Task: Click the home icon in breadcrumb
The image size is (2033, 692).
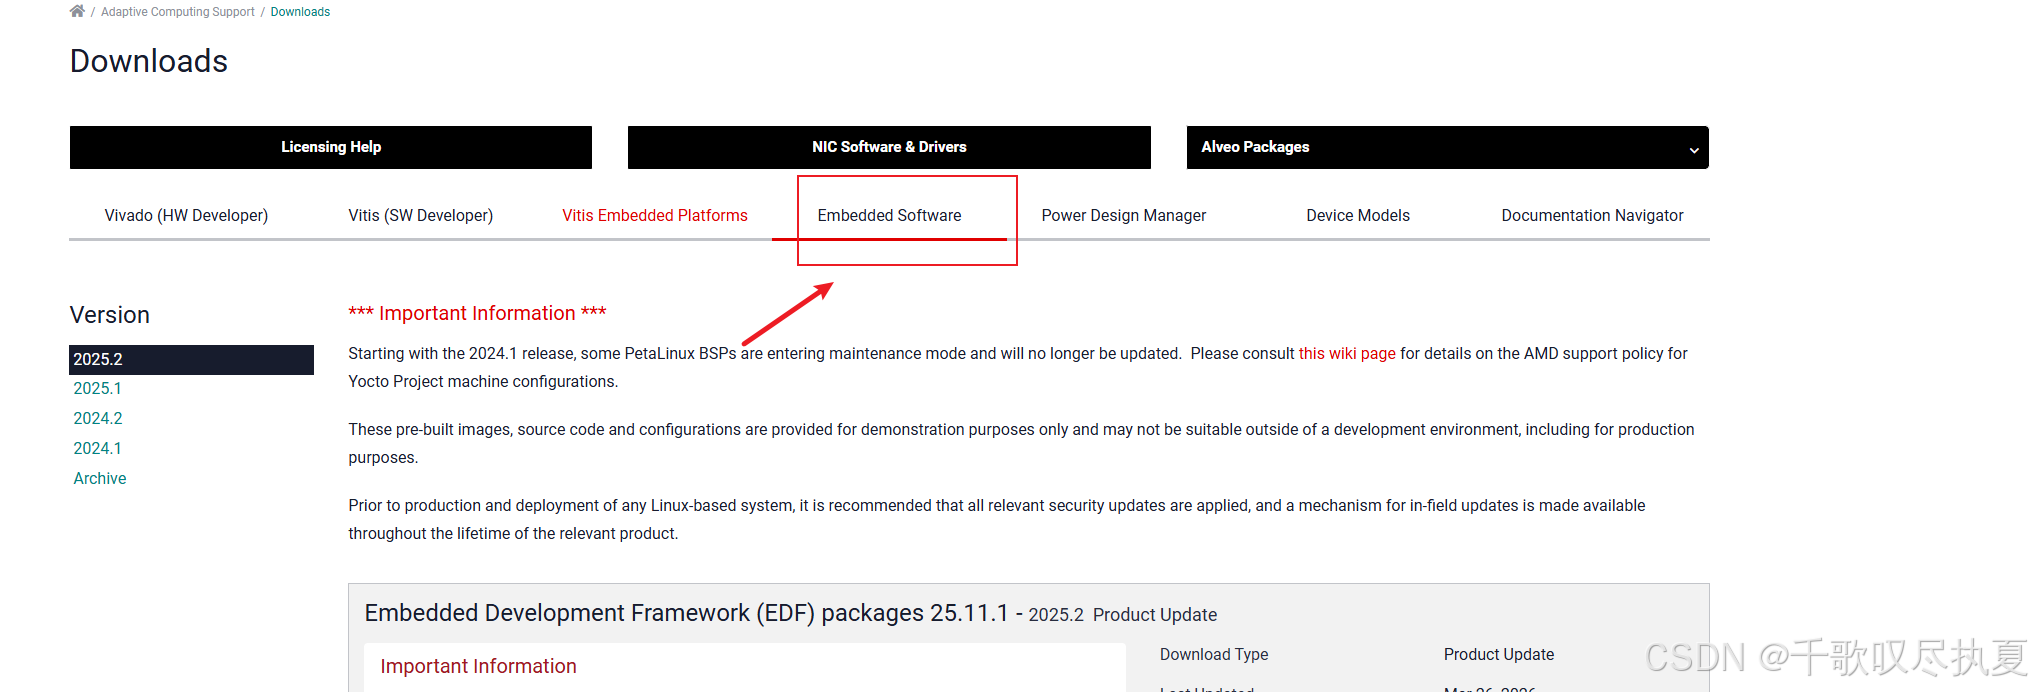Action: click(77, 11)
